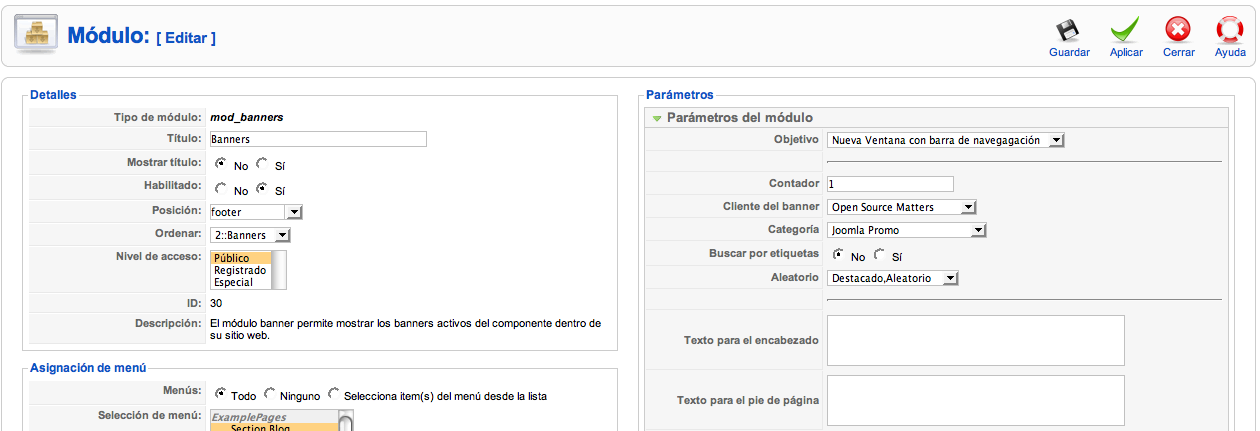
Task: Click Texto para el encabezado text area
Action: pos(975,341)
